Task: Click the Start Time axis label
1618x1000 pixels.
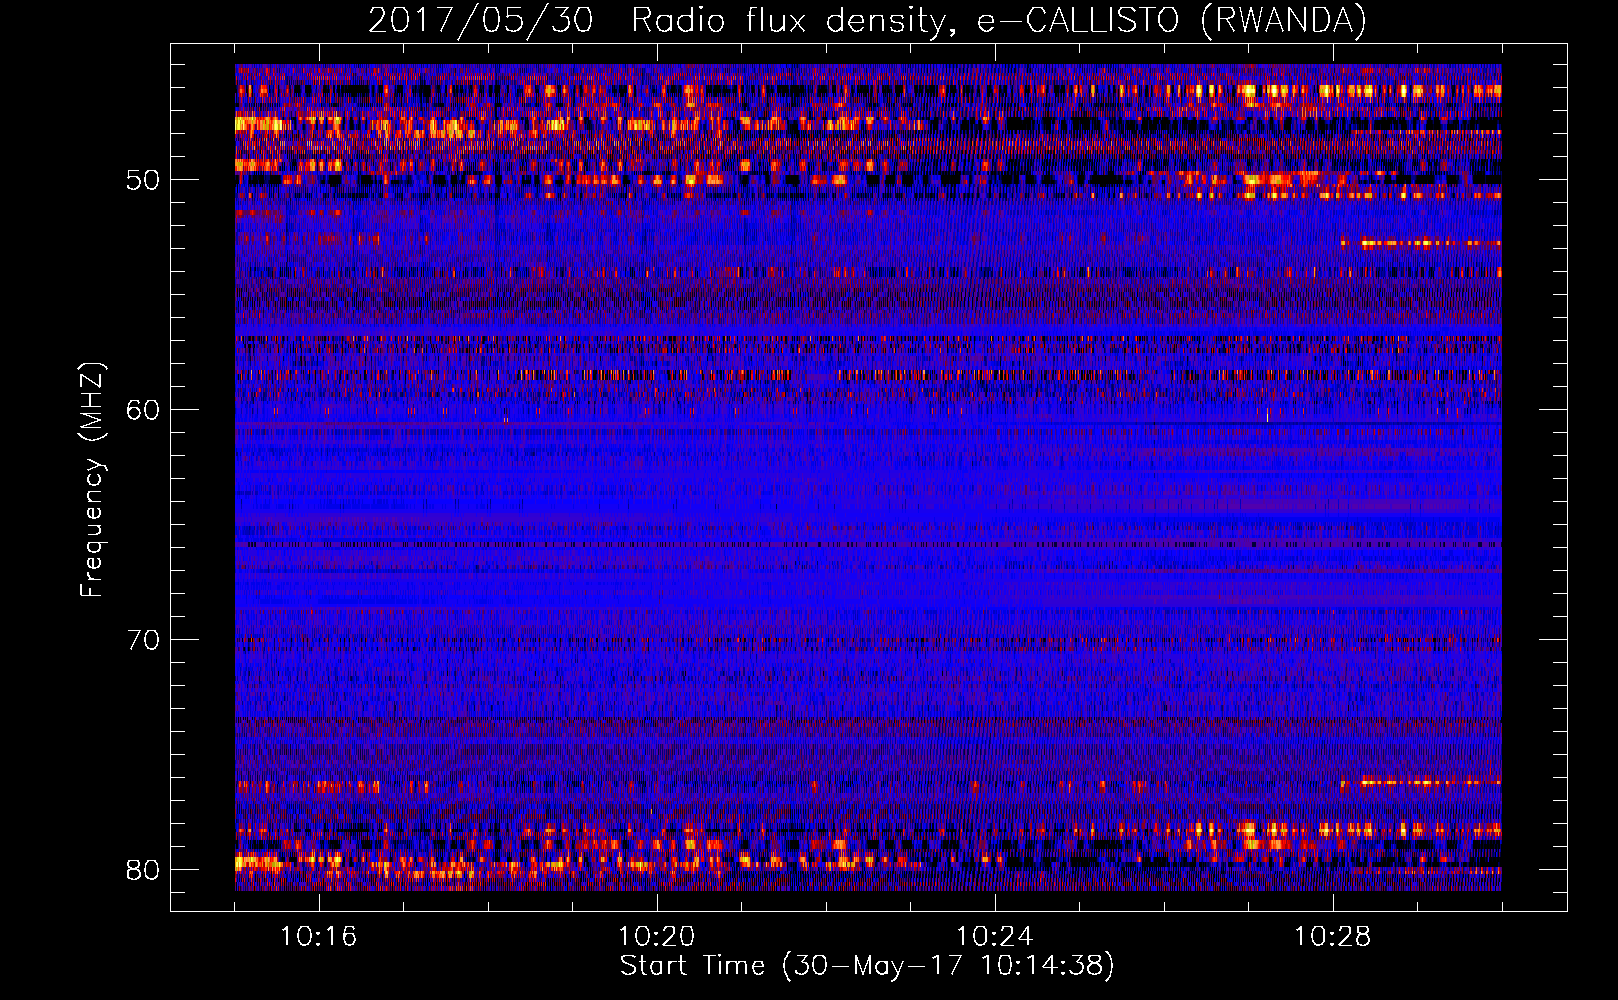Action: tap(867, 966)
